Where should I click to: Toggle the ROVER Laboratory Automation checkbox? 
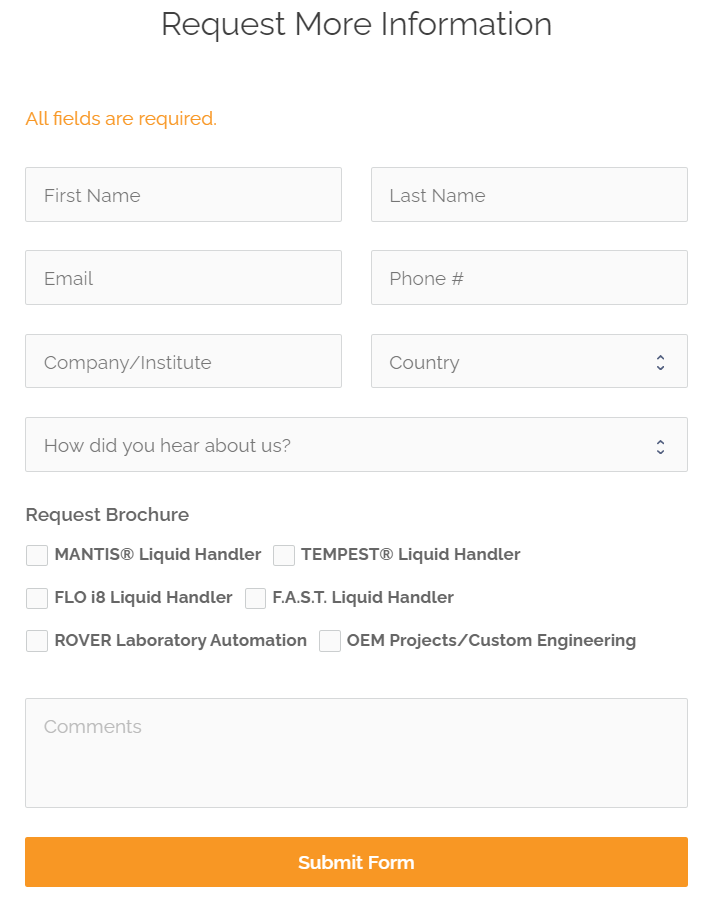37,641
